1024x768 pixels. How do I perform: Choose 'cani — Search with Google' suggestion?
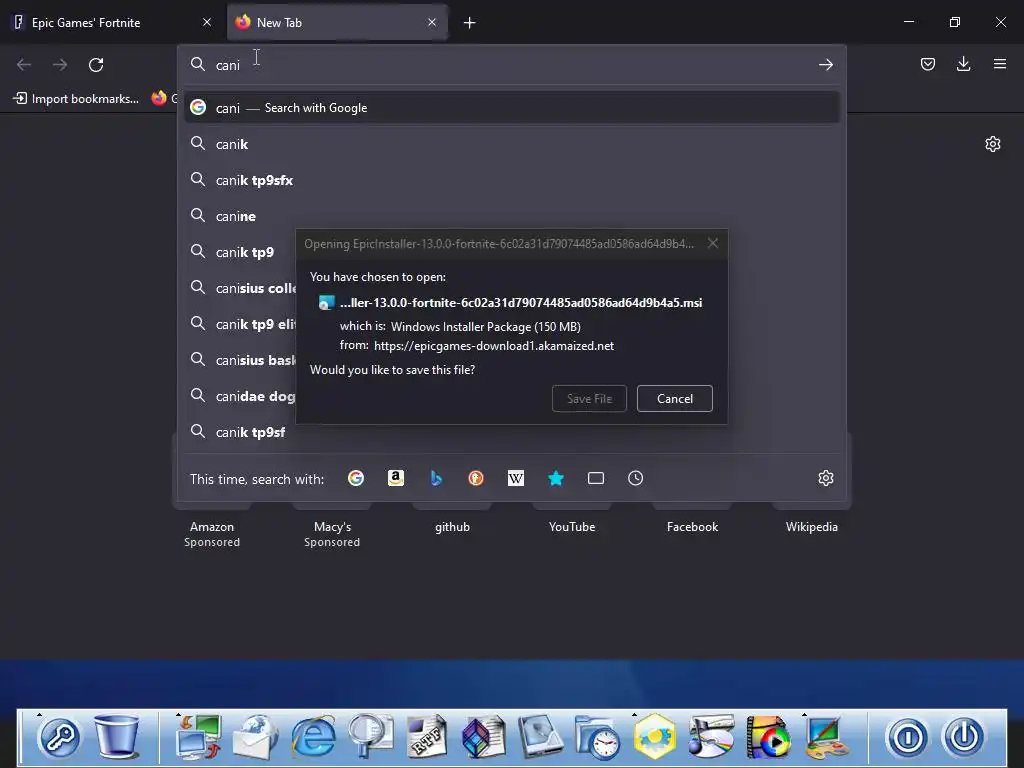pos(511,108)
